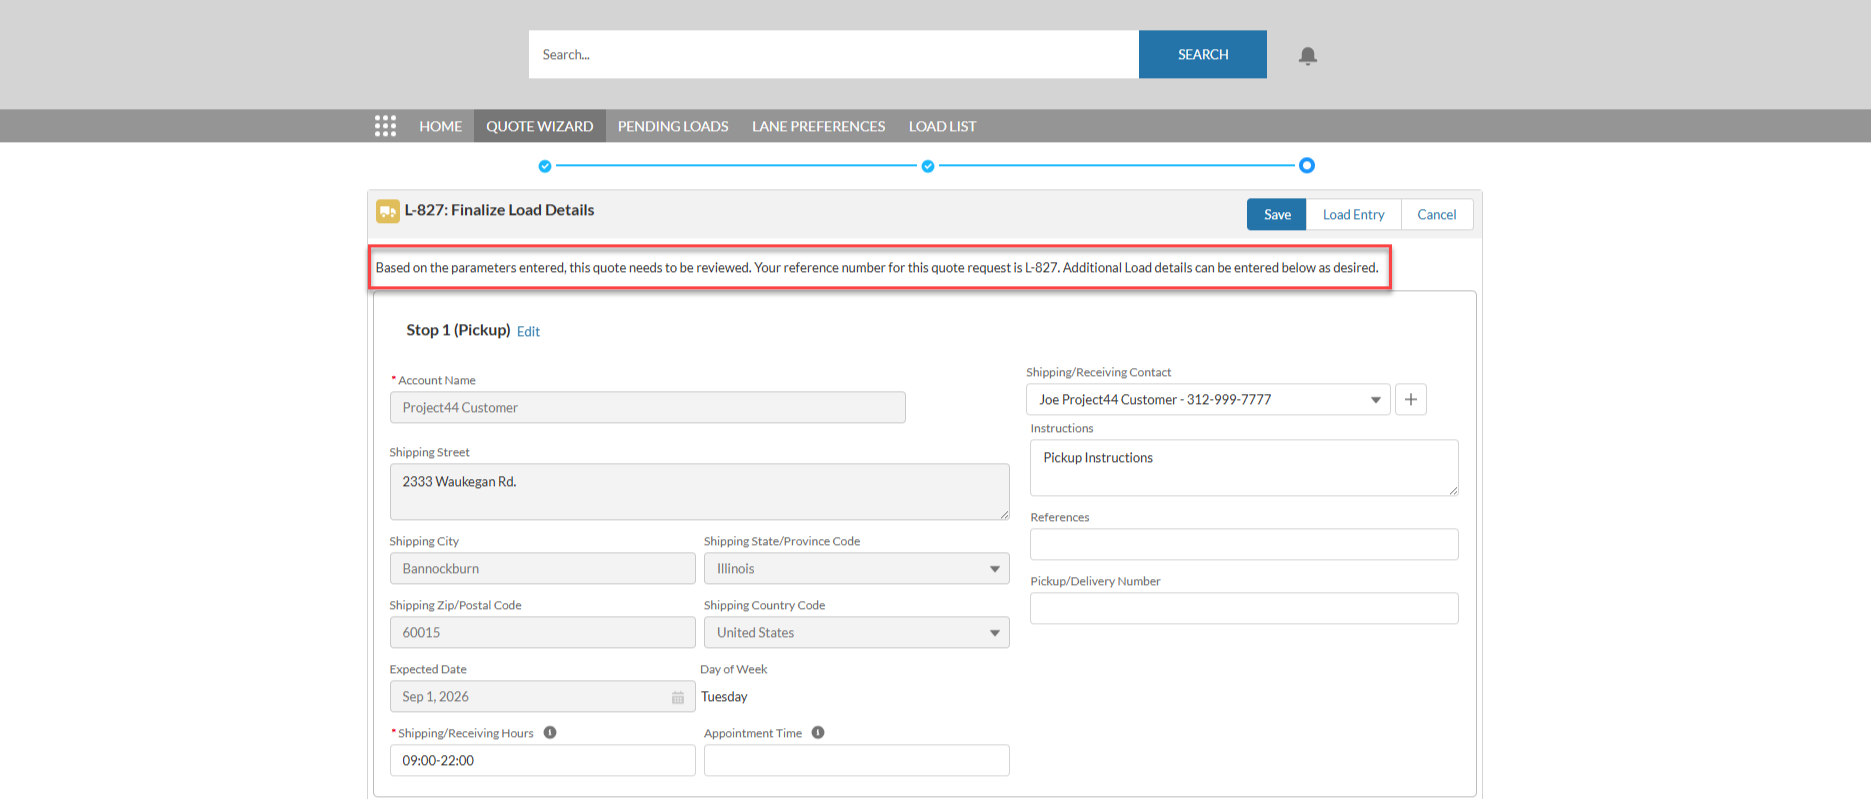This screenshot has height=799, width=1871.
Task: Click the "Tuesday" day of week value
Action: tap(724, 697)
